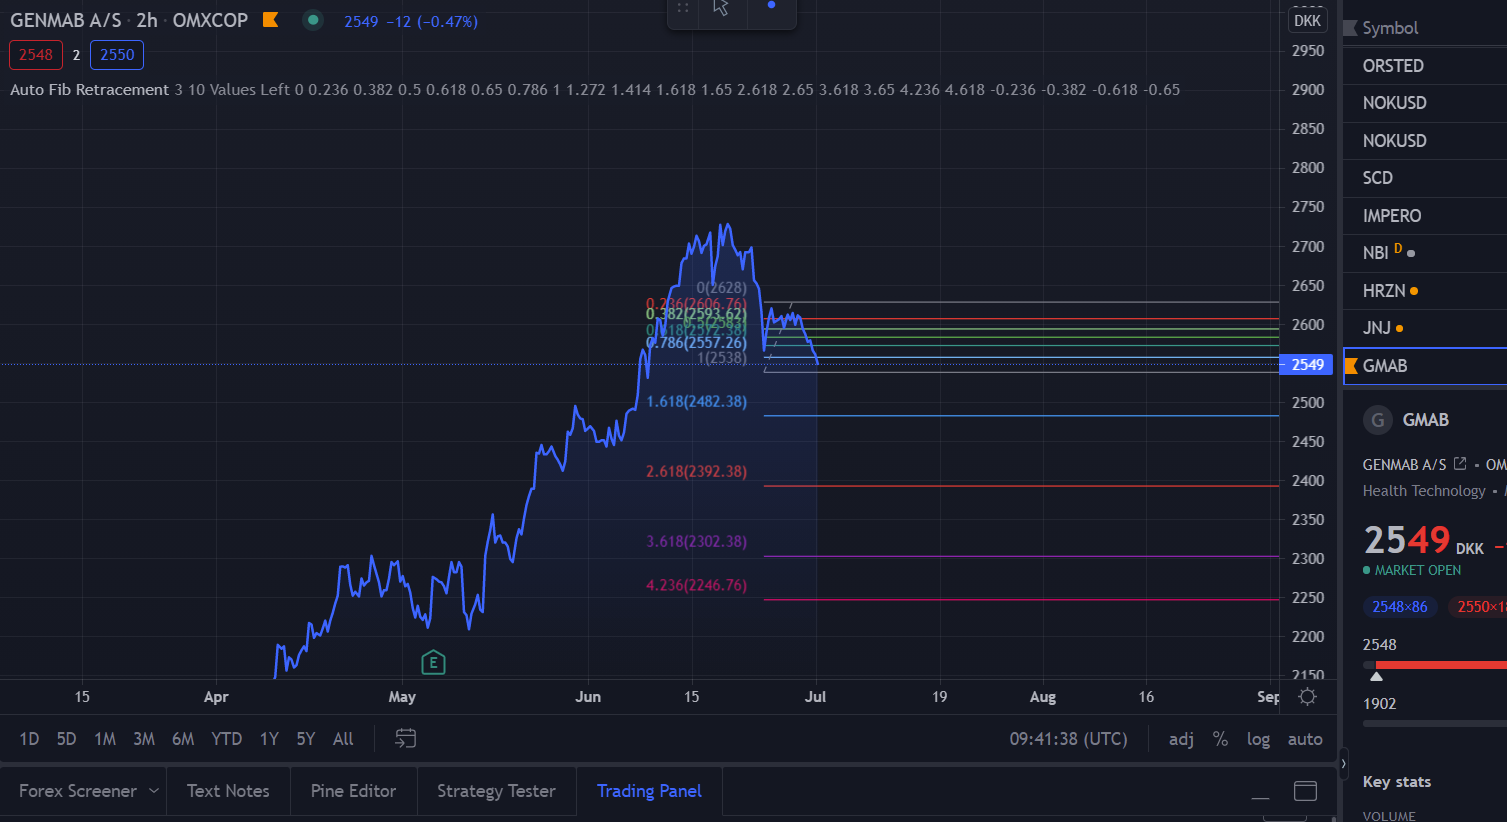Image resolution: width=1507 pixels, height=822 pixels.
Task: Toggle adj price adjustment
Action: 1181,739
